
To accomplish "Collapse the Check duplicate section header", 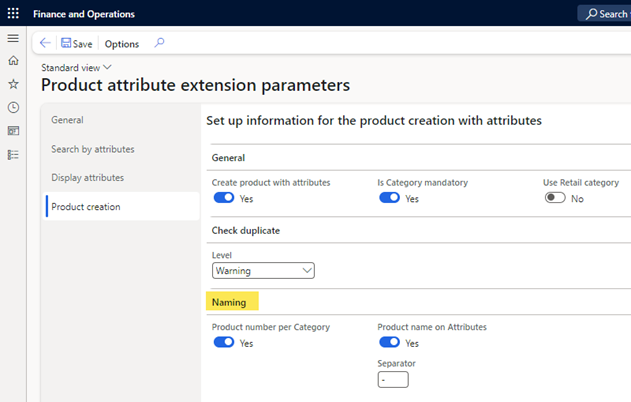I will (245, 231).
